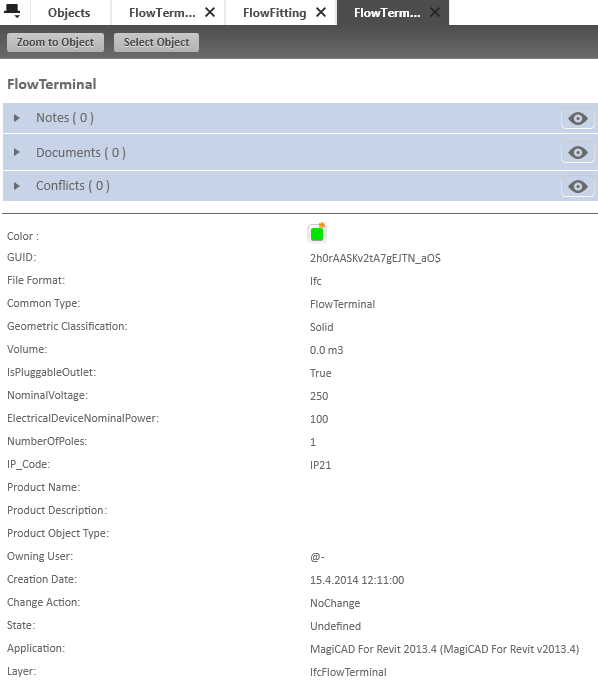The image size is (598, 698).
Task: Expand the Notes section arrow
Action: point(16,118)
